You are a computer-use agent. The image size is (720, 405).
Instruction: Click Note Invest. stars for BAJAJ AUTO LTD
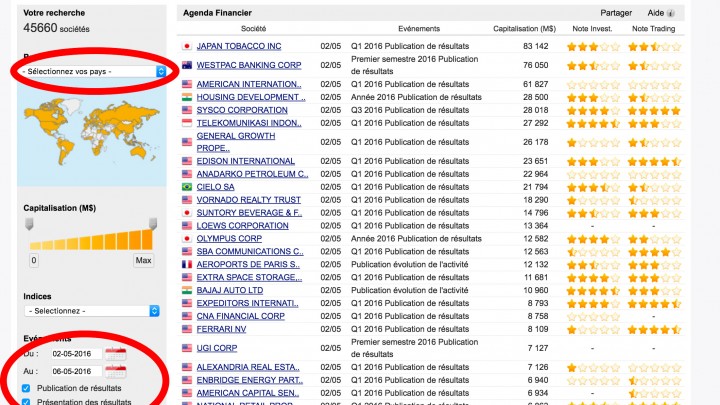click(x=593, y=291)
